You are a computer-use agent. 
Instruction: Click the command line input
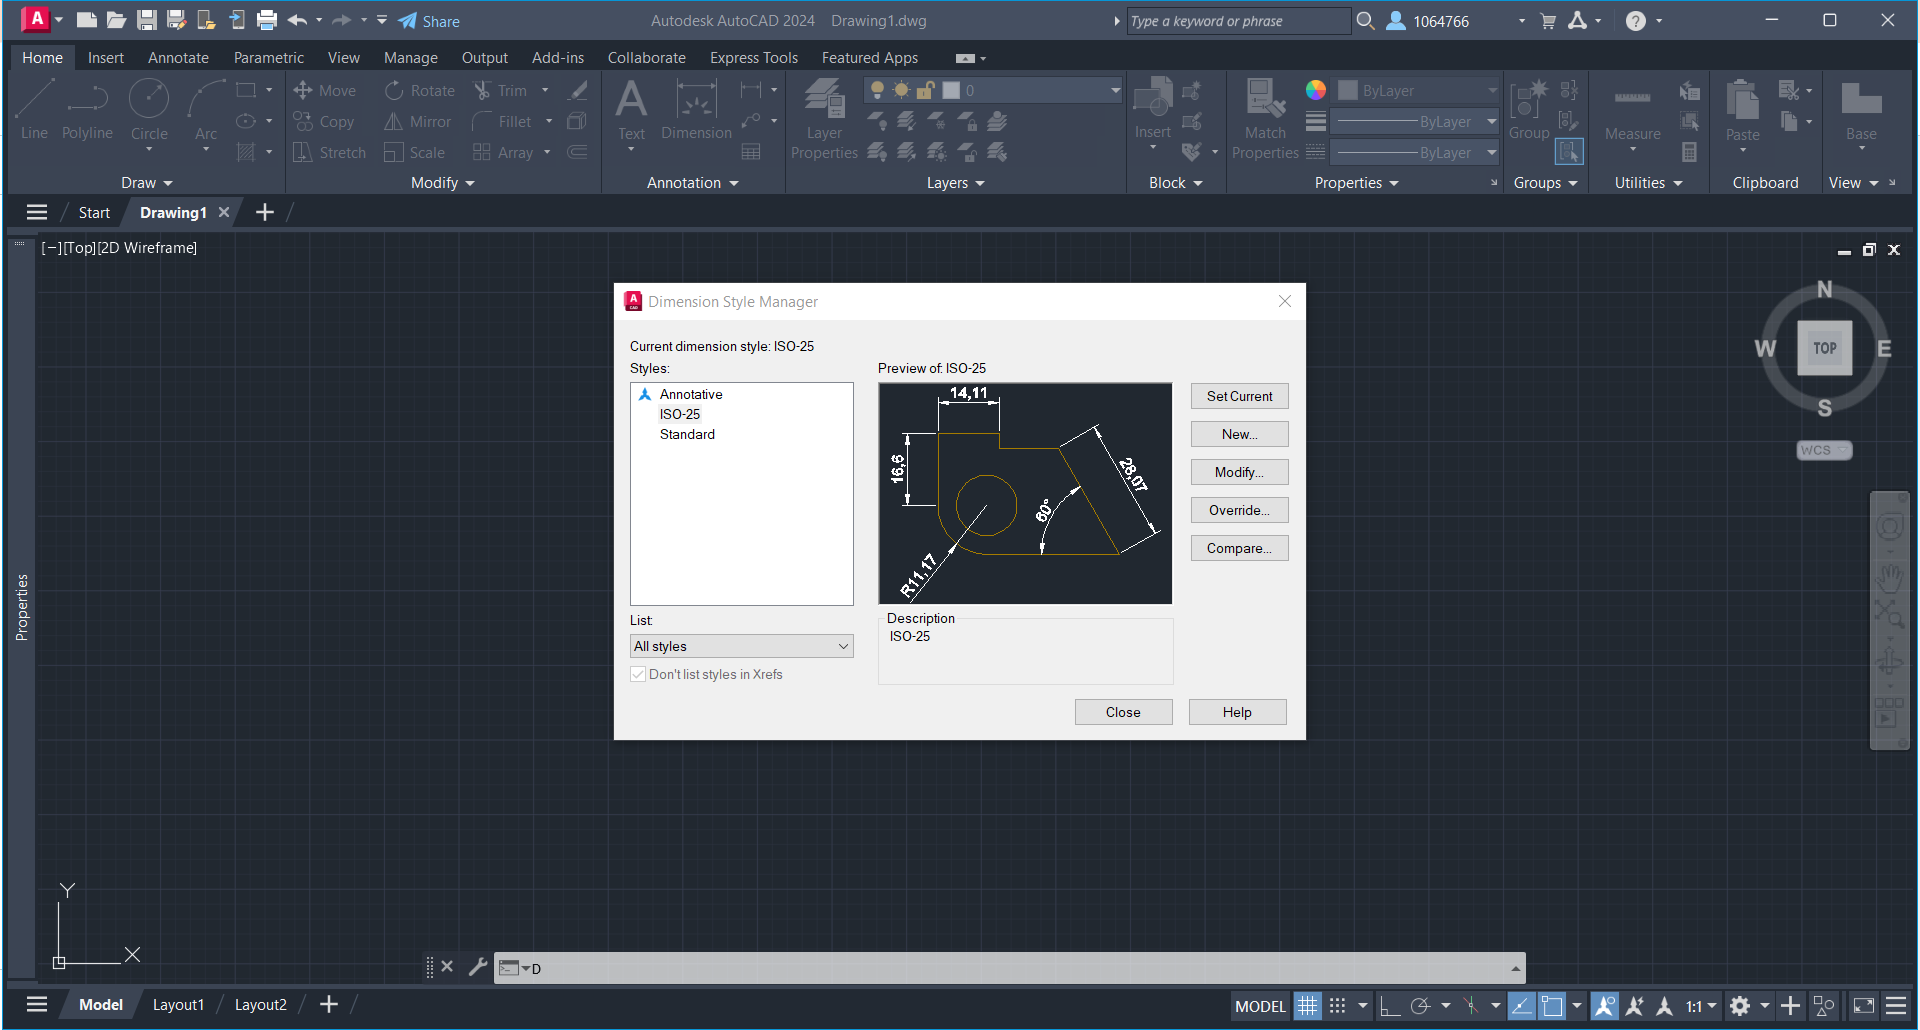1010,968
